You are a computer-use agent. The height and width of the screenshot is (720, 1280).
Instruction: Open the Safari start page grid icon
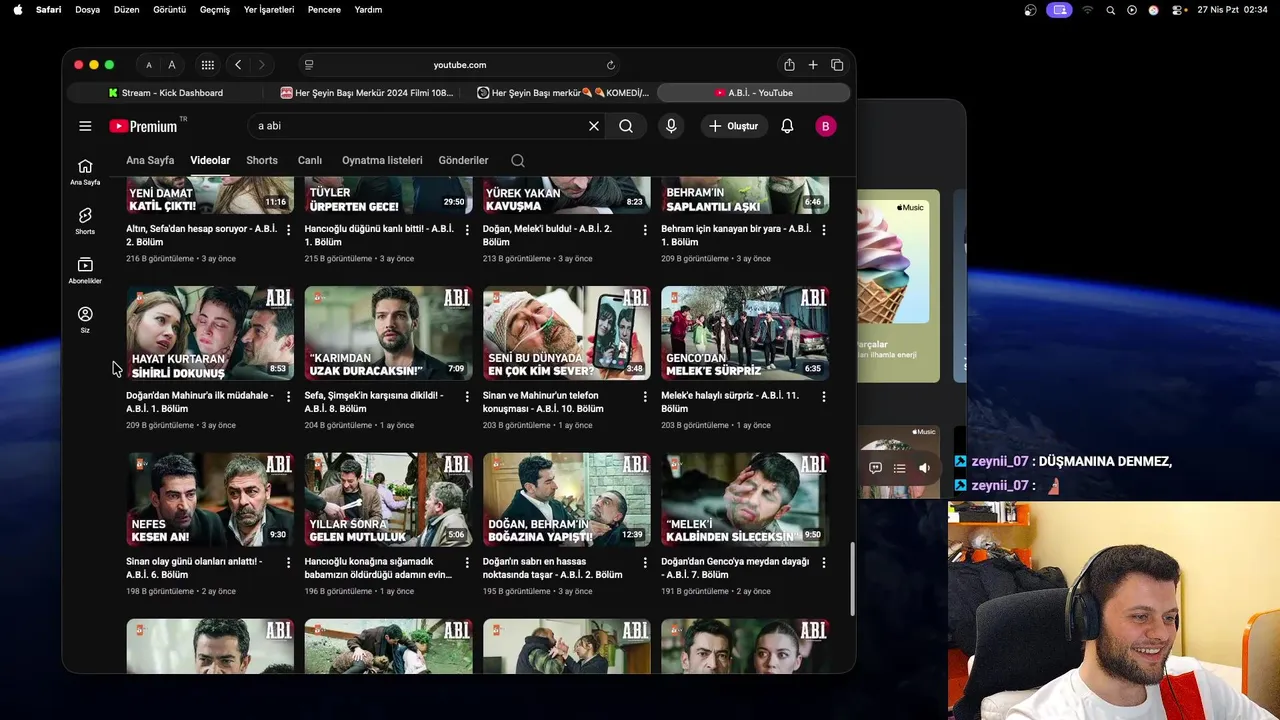pyautogui.click(x=207, y=65)
